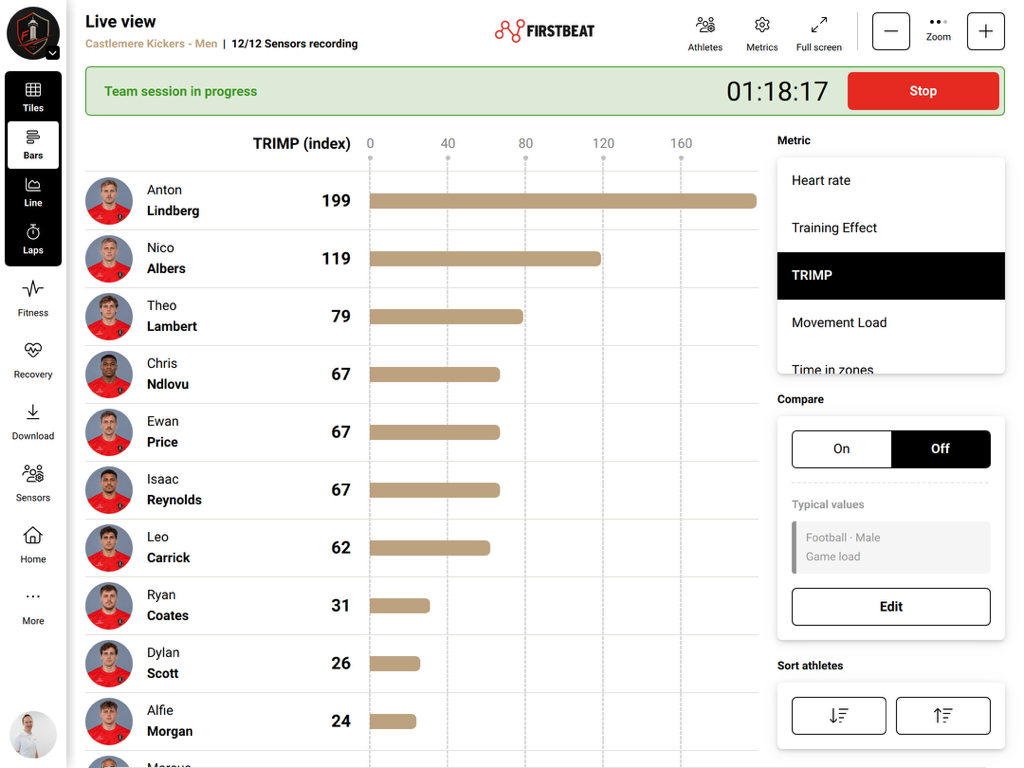Click the Firstbeat logo
This screenshot has width=1024, height=768.
(545, 31)
